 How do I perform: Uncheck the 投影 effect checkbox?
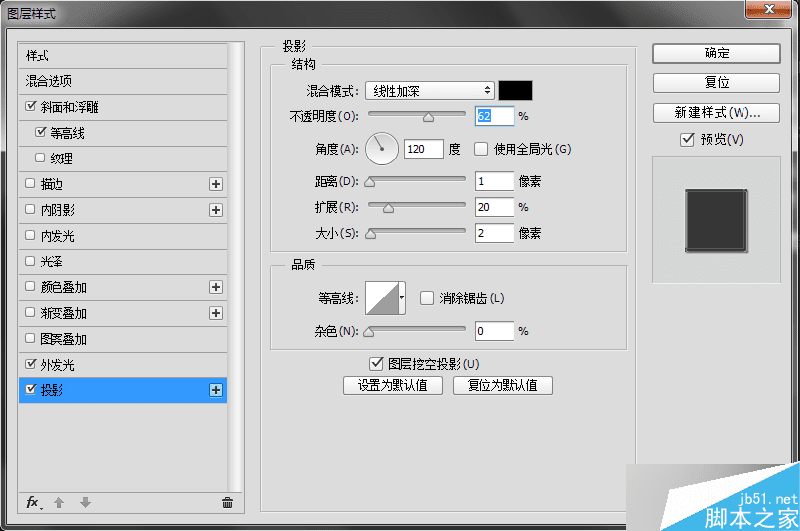point(31,389)
